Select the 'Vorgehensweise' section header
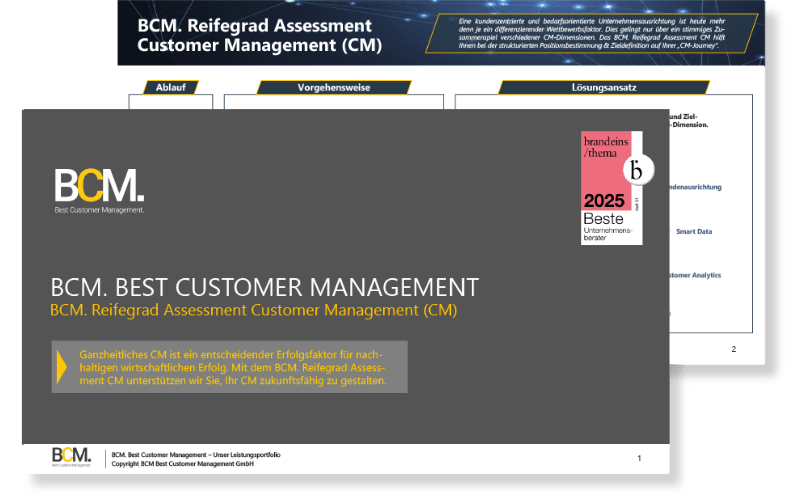The width and height of the screenshot is (800, 500). tap(333, 88)
